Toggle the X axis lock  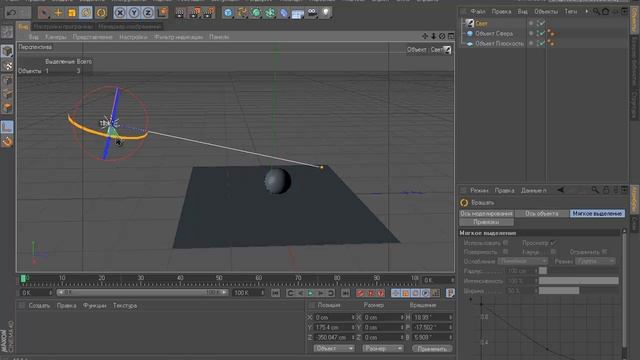point(120,13)
